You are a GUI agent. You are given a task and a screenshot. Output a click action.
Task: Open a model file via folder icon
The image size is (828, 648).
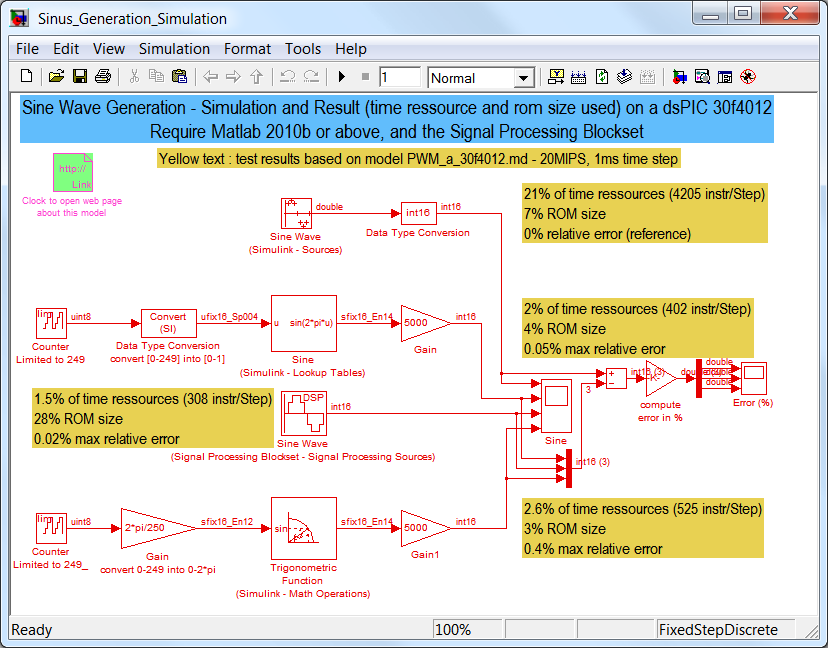click(57, 77)
